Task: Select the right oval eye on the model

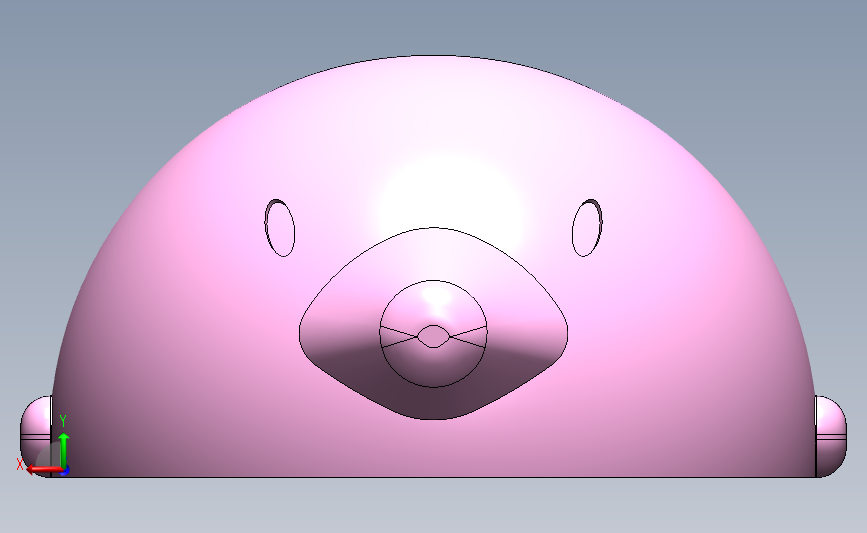Action: pyautogui.click(x=587, y=228)
